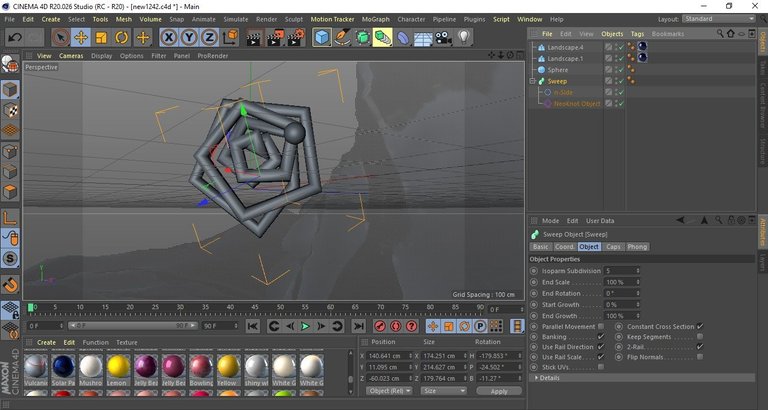
Task: Activate the Move tool
Action: (81, 37)
